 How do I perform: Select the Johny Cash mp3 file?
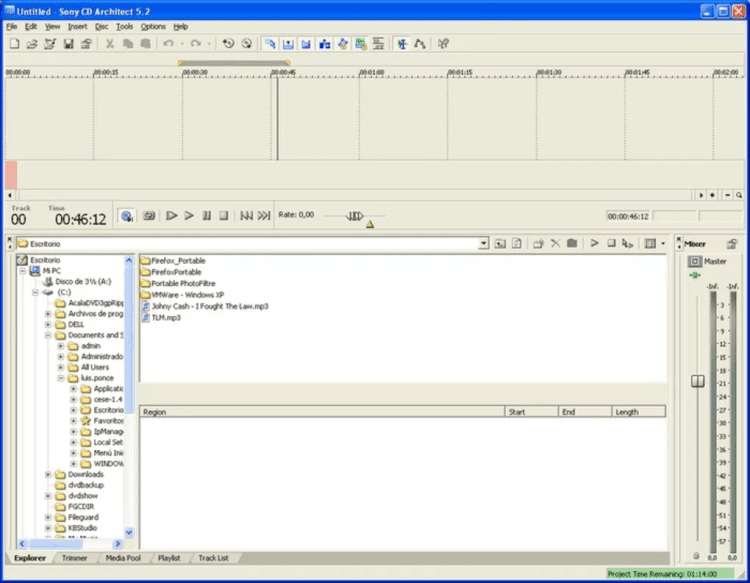pyautogui.click(x=208, y=306)
